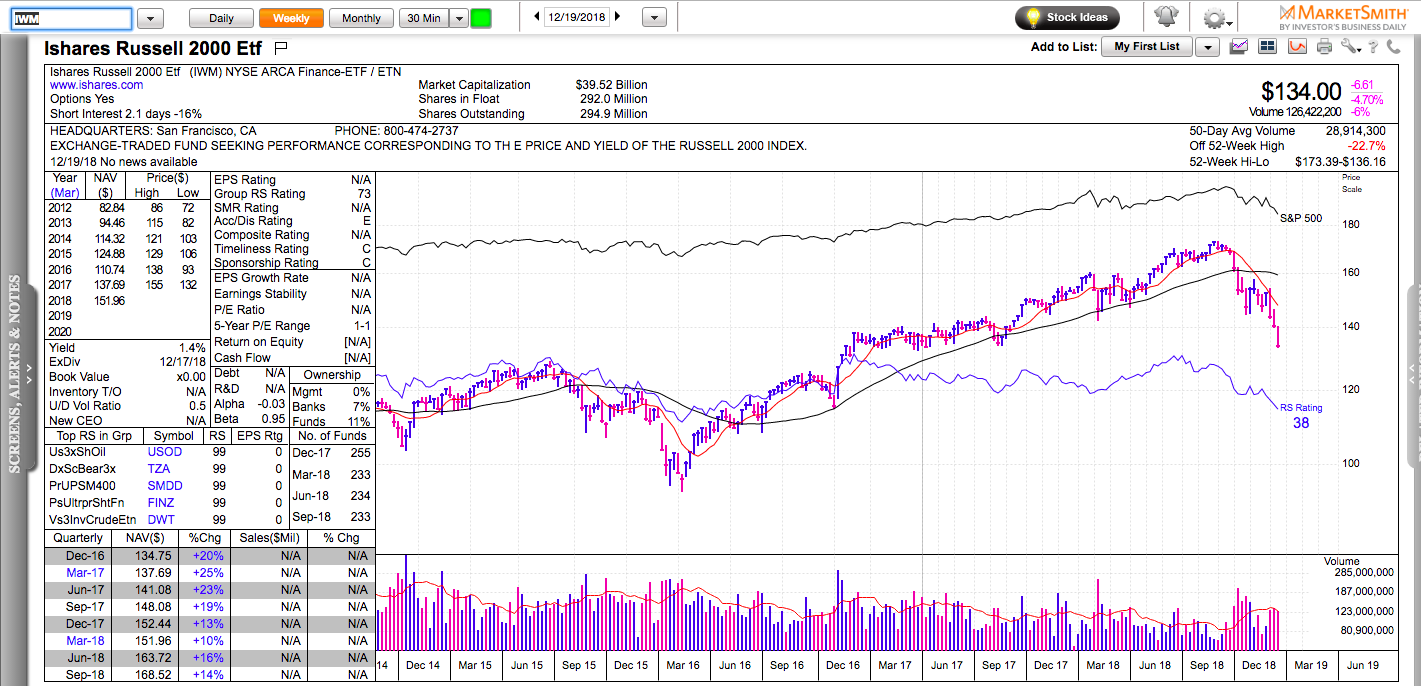This screenshot has height=686, width=1421.
Task: Click the Funds 11% ownership row
Action: coord(331,422)
